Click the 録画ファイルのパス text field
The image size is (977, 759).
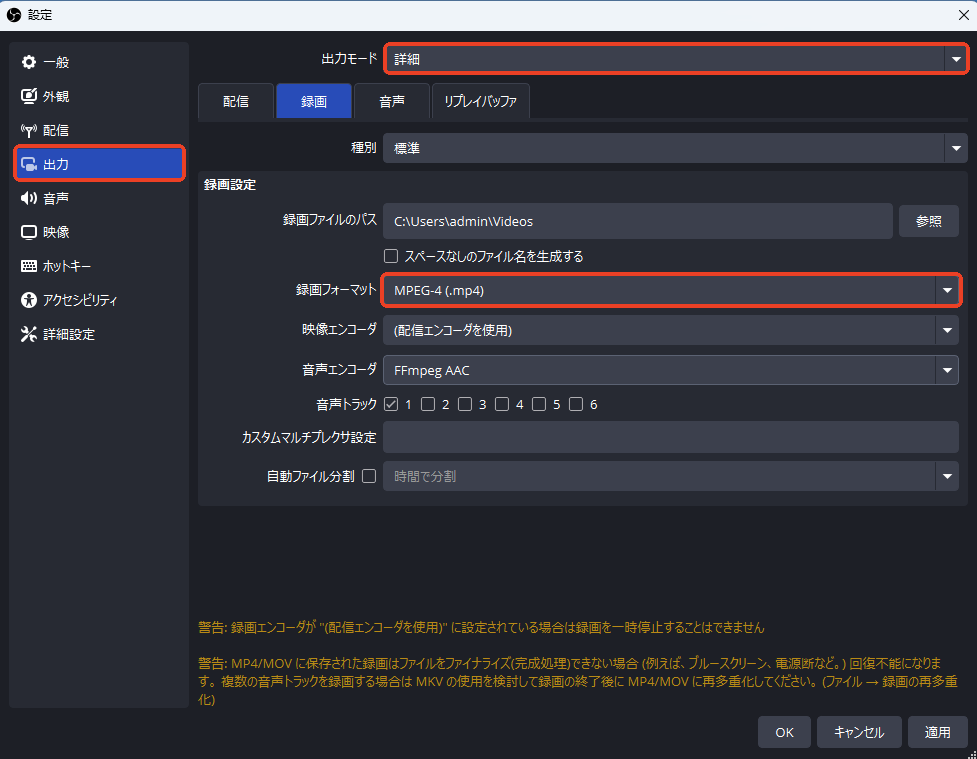(637, 221)
